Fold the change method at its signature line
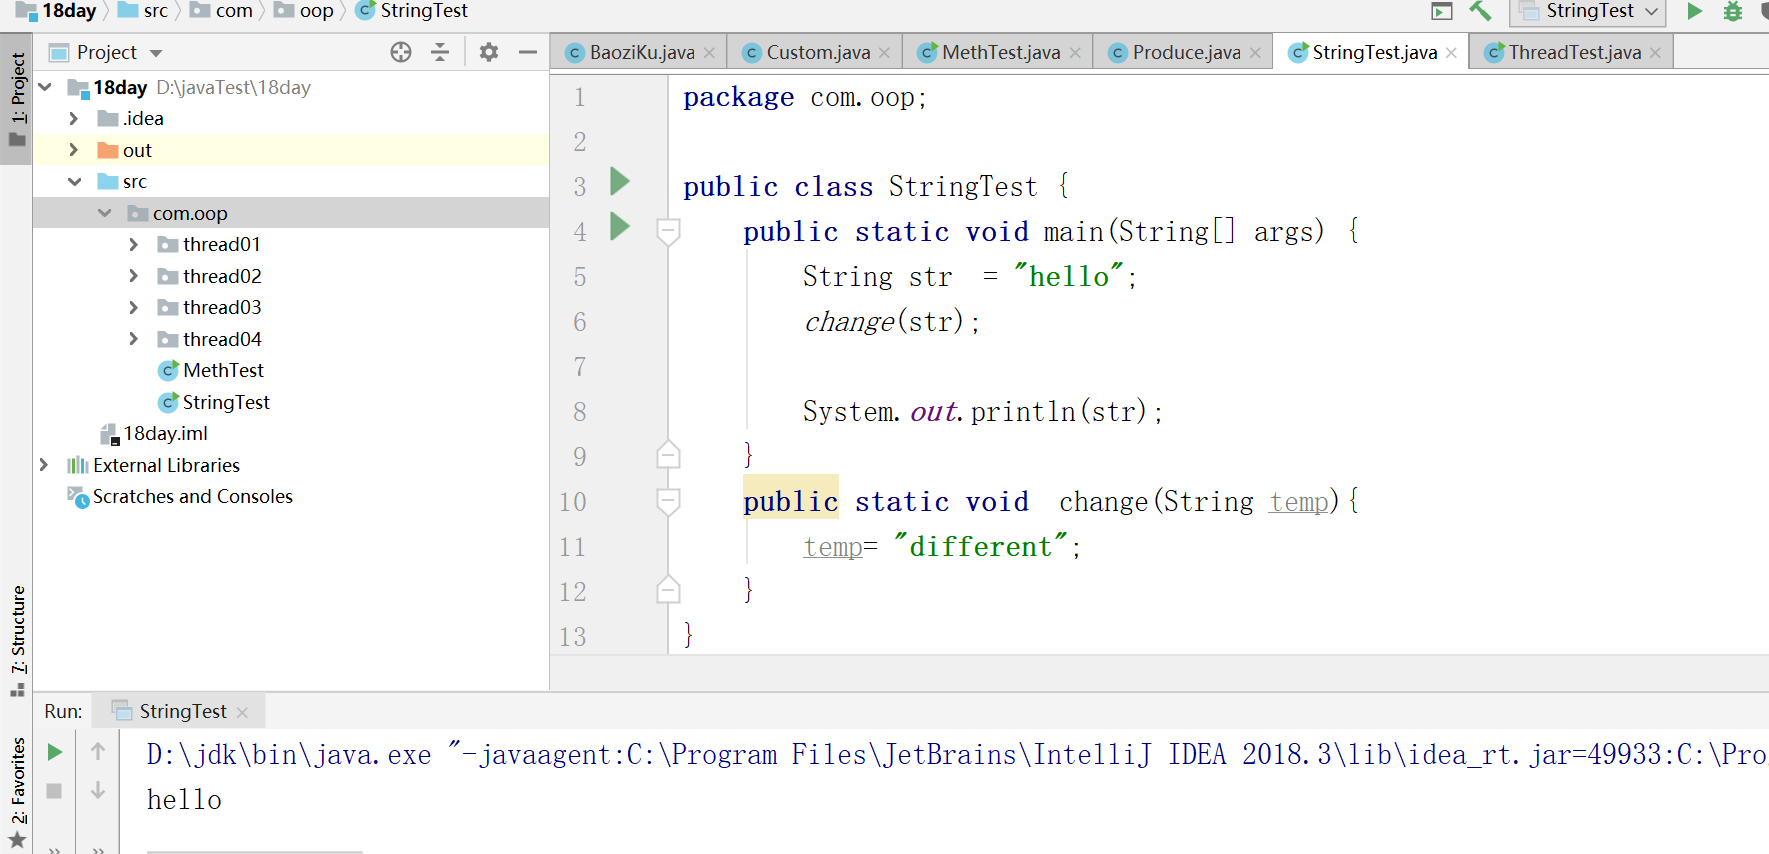 click(668, 500)
